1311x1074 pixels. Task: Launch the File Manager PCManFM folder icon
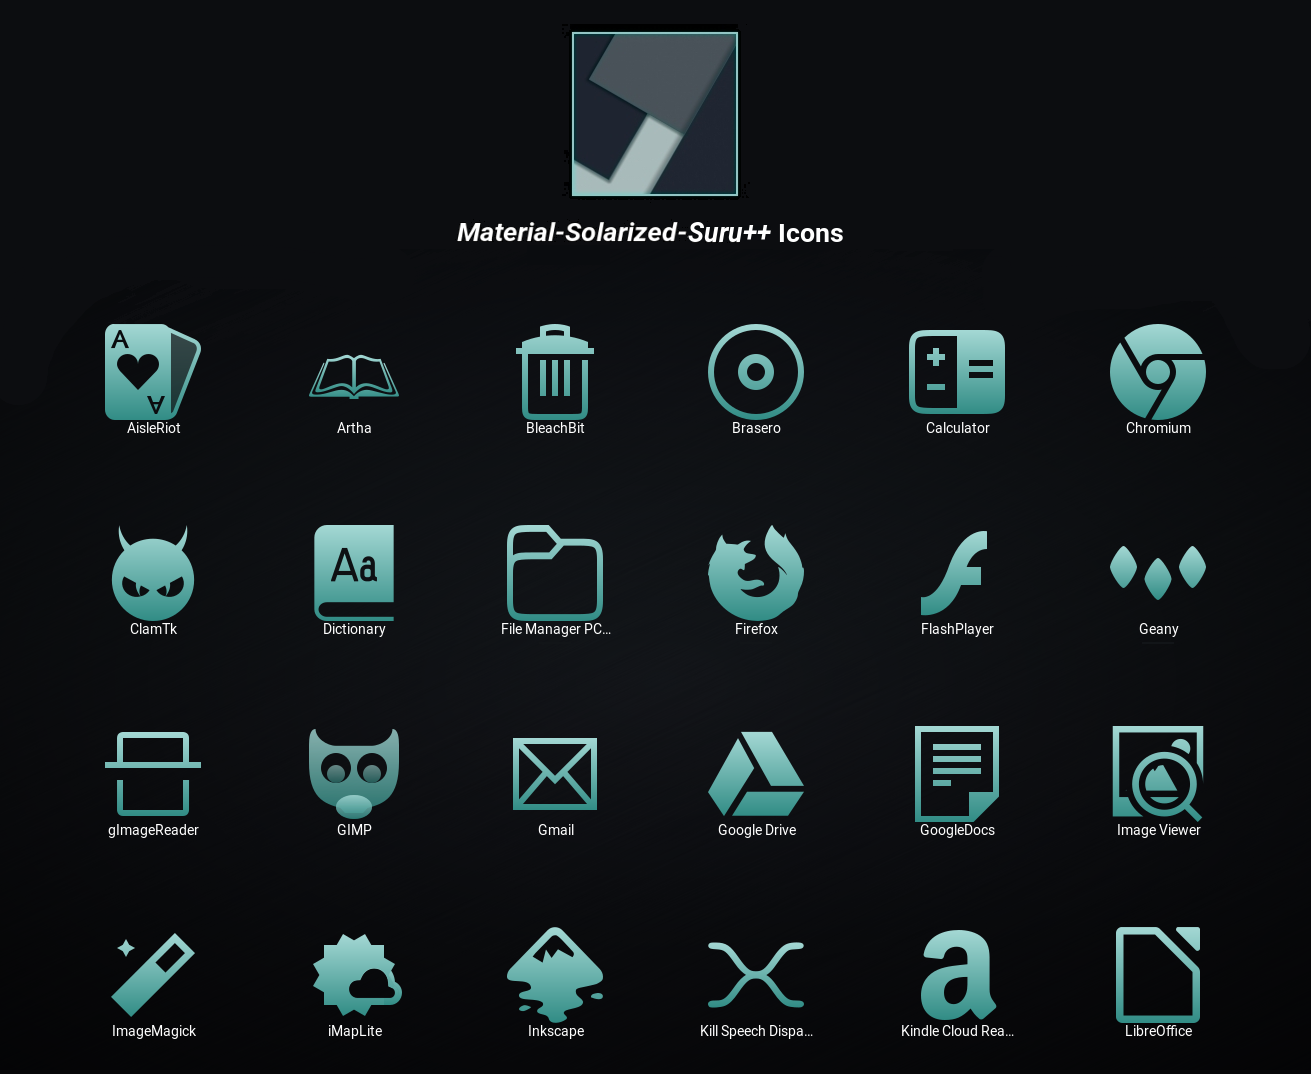coord(555,573)
